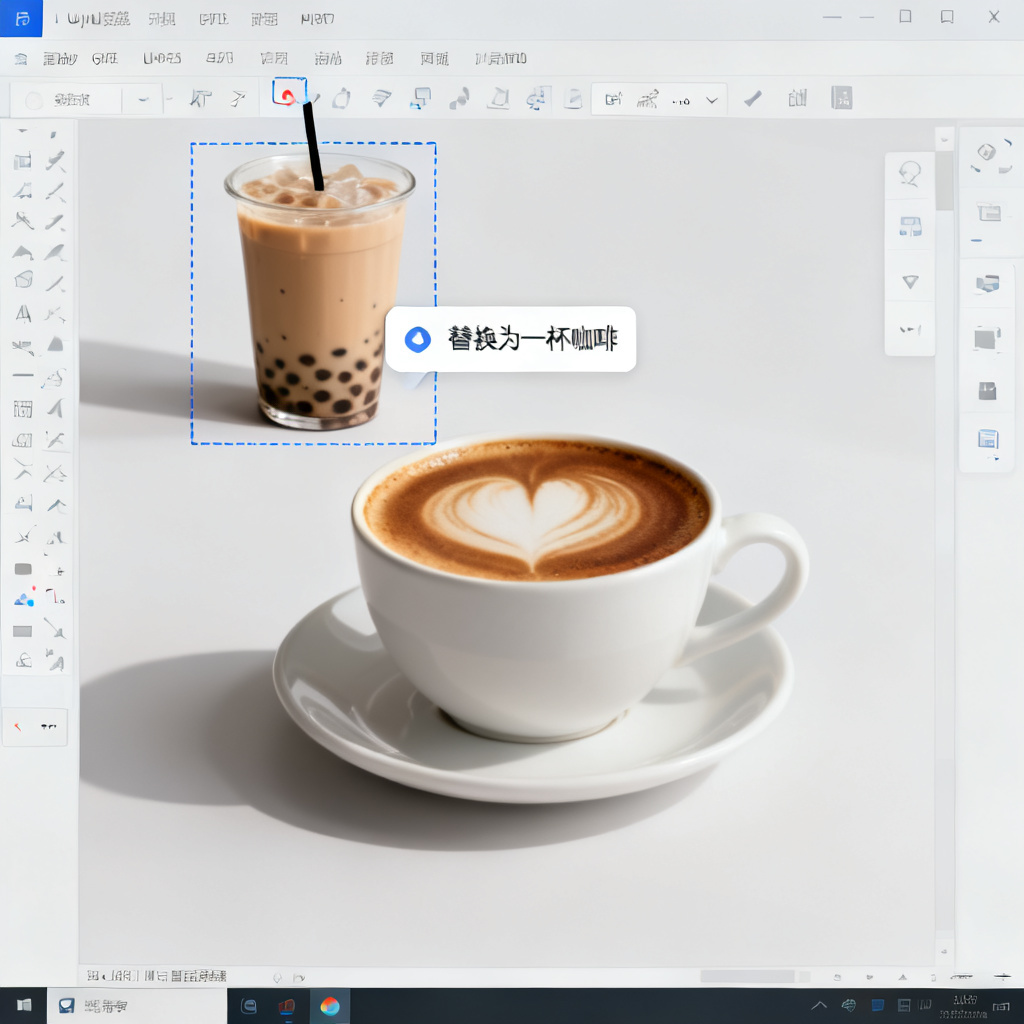Click the lower gray rectangle swatch in the toolbox

click(x=23, y=631)
